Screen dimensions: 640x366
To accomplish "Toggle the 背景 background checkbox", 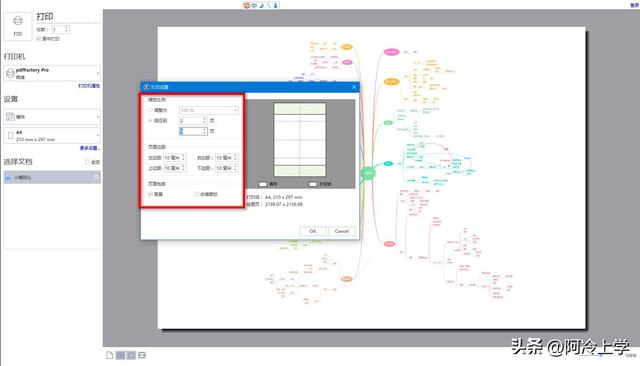I will (x=150, y=194).
